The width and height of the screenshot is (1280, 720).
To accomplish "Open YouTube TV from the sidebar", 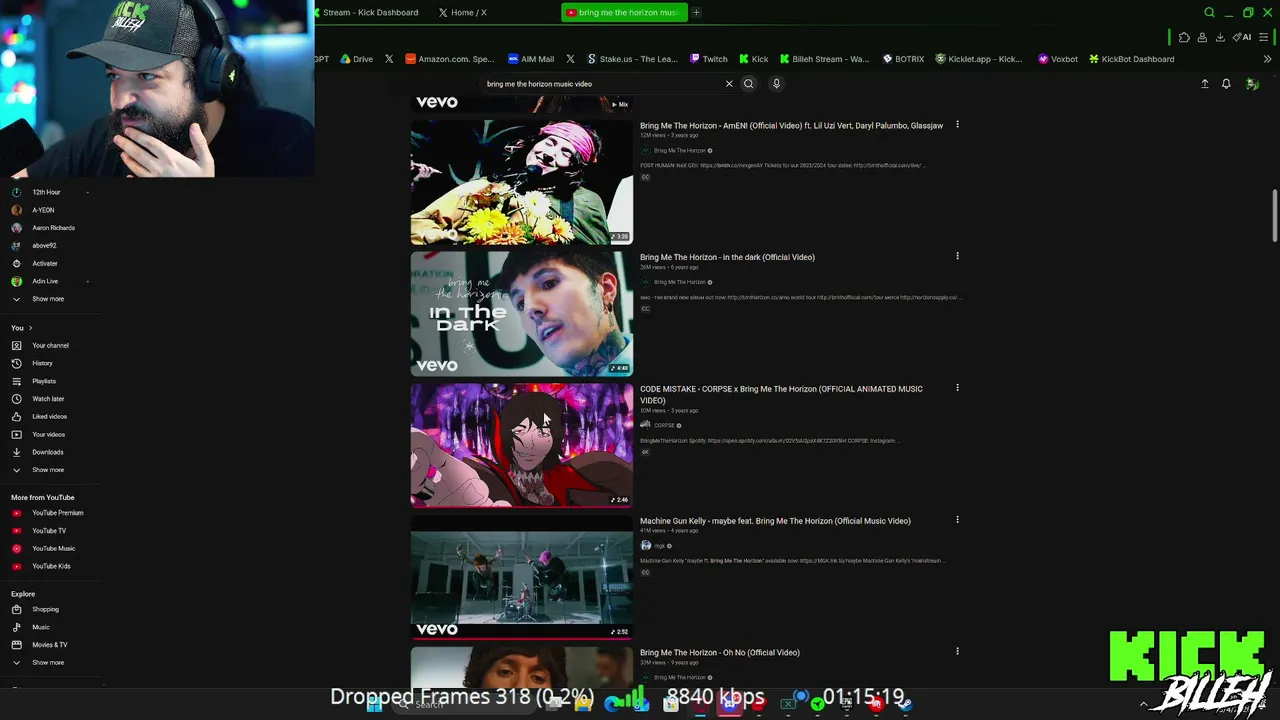I will point(49,531).
